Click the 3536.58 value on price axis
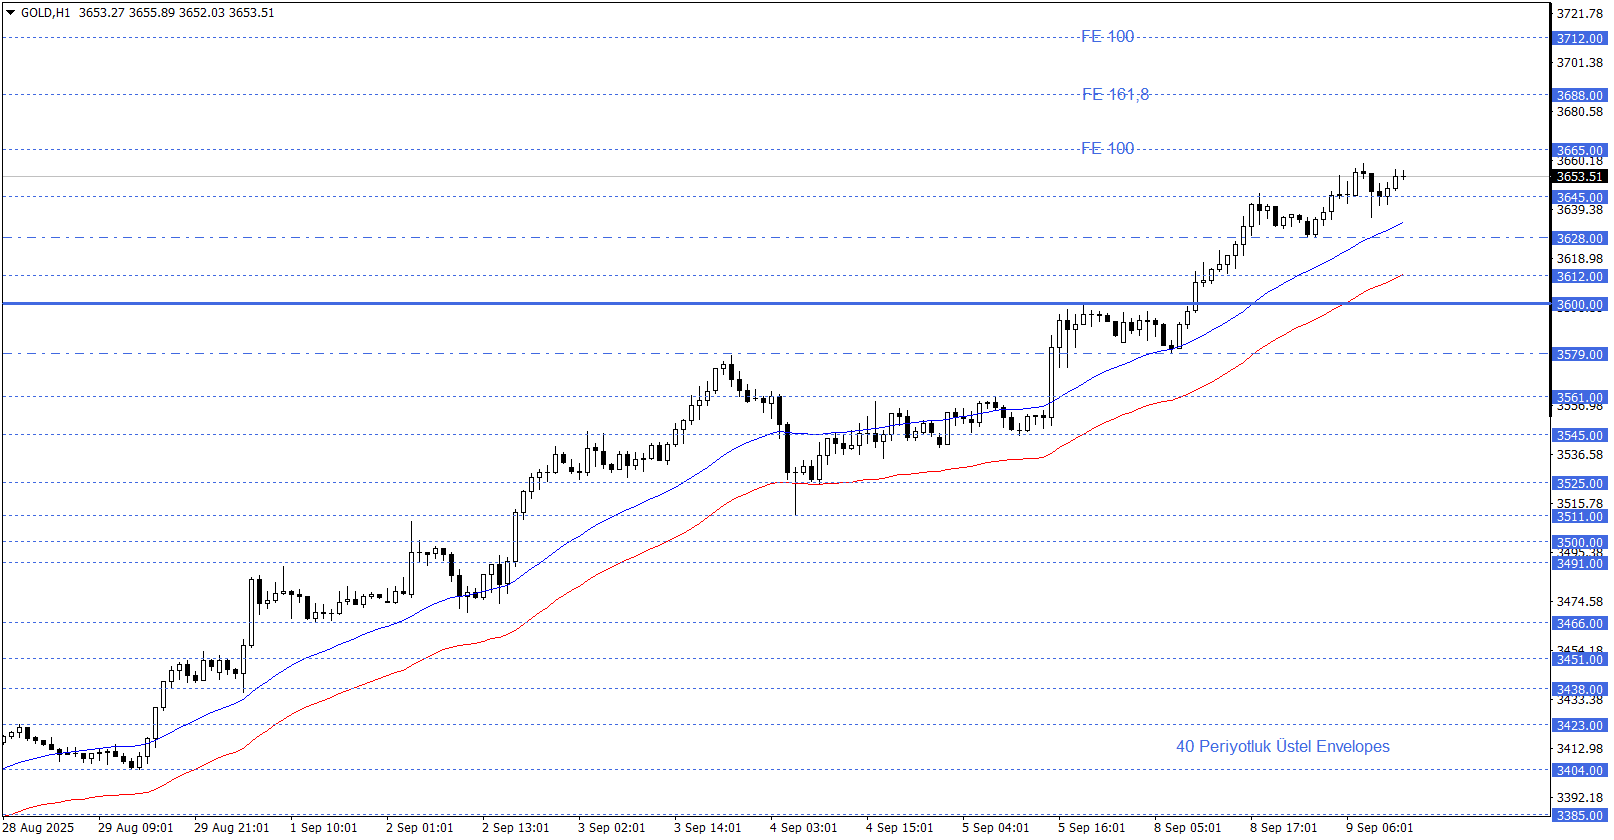This screenshot has width=1614, height=840. click(x=1580, y=454)
